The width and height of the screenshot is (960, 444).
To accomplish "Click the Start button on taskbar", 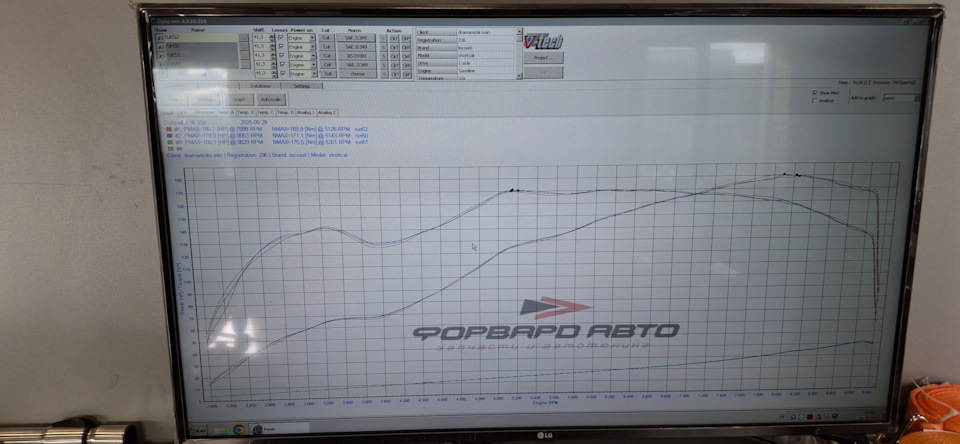I will 198,429.
